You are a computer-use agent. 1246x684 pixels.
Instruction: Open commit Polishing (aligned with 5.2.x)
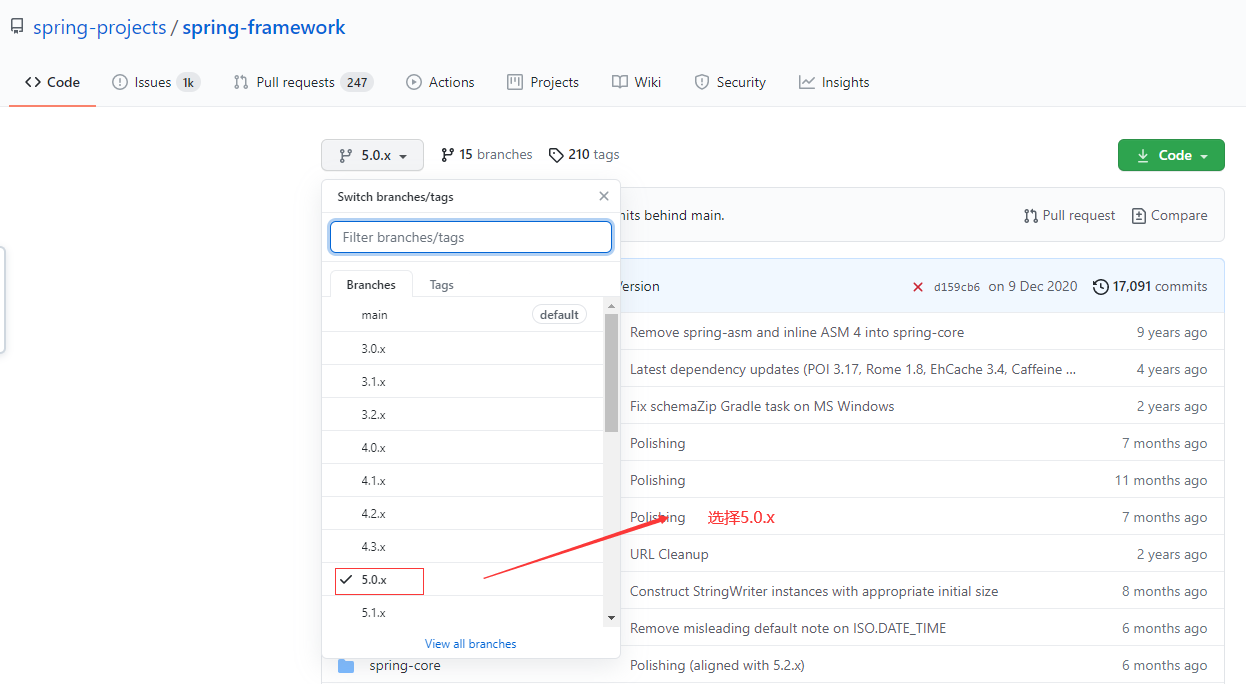pos(717,665)
